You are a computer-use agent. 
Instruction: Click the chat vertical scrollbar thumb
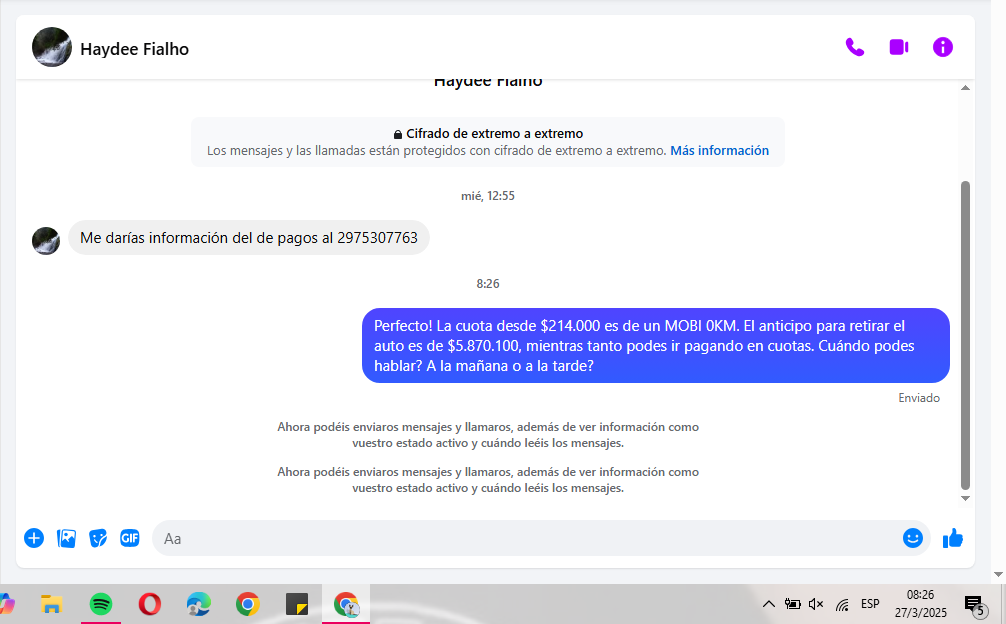pos(965,335)
